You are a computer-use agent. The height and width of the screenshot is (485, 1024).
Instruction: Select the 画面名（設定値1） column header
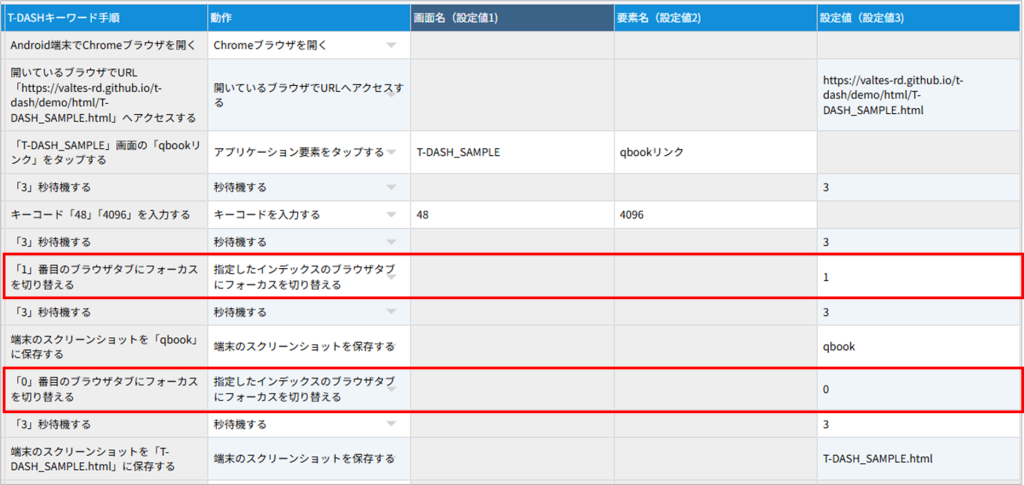512,19
